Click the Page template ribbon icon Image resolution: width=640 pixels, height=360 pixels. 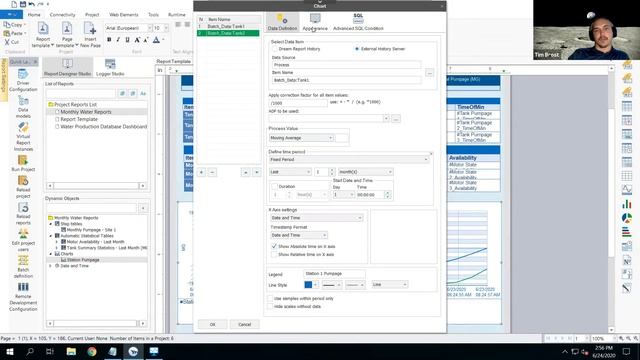tap(67, 35)
